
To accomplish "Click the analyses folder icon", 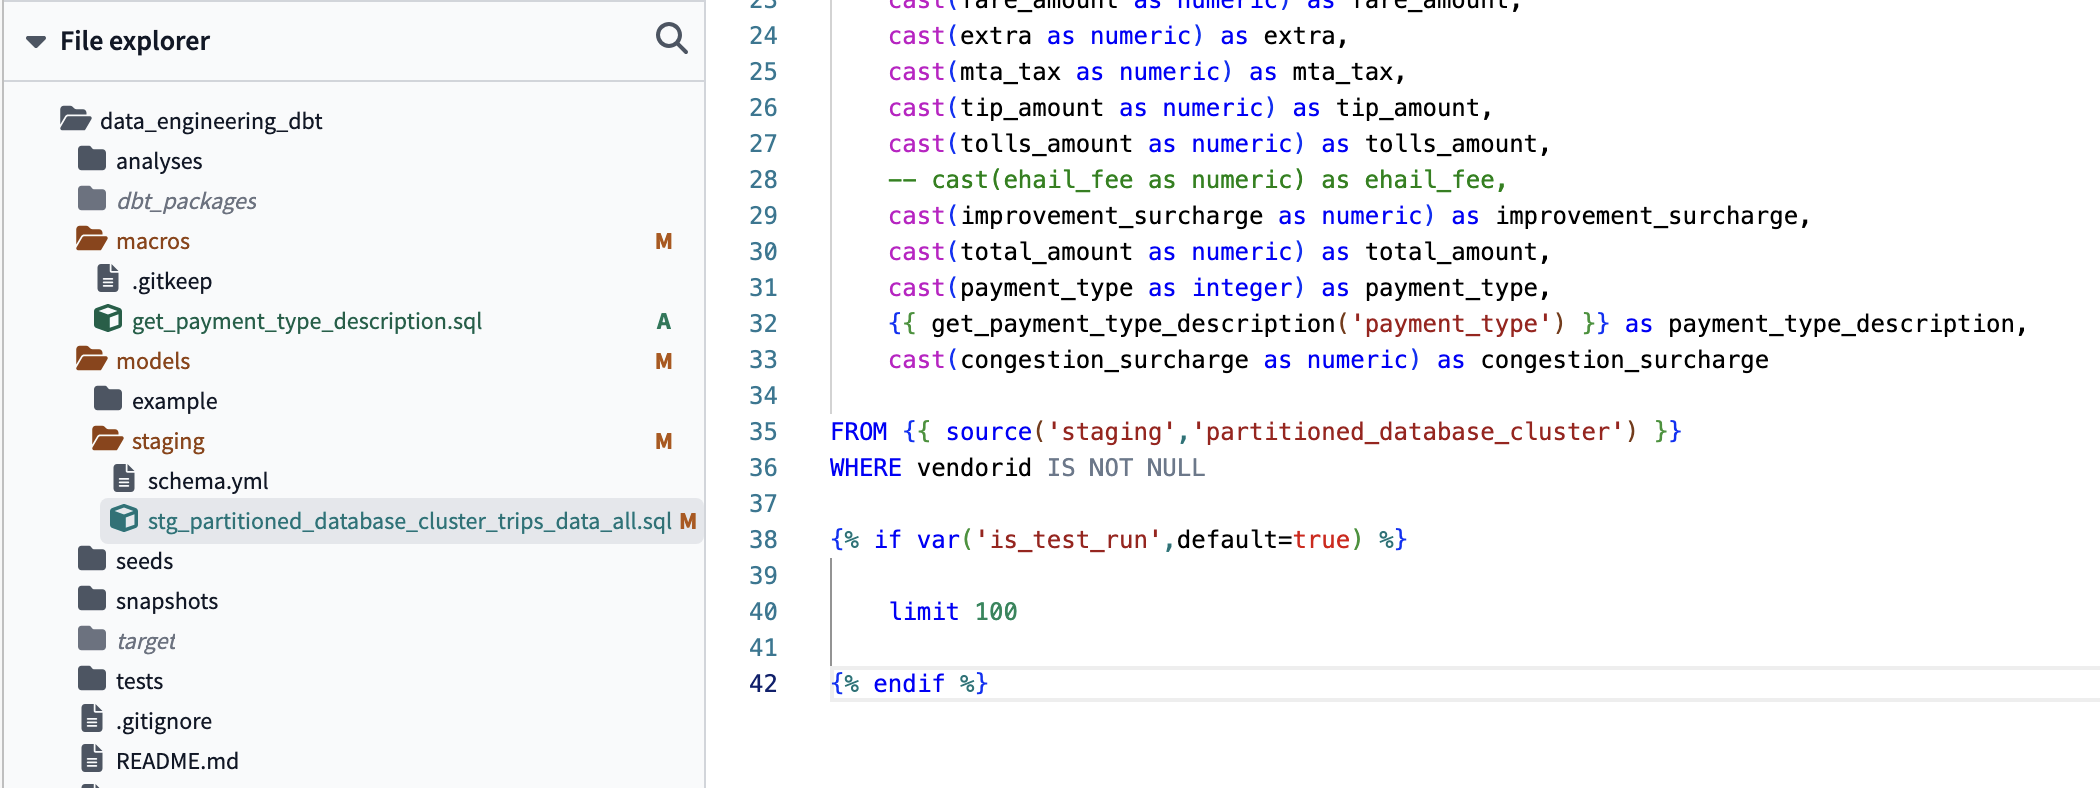I will 92,159.
